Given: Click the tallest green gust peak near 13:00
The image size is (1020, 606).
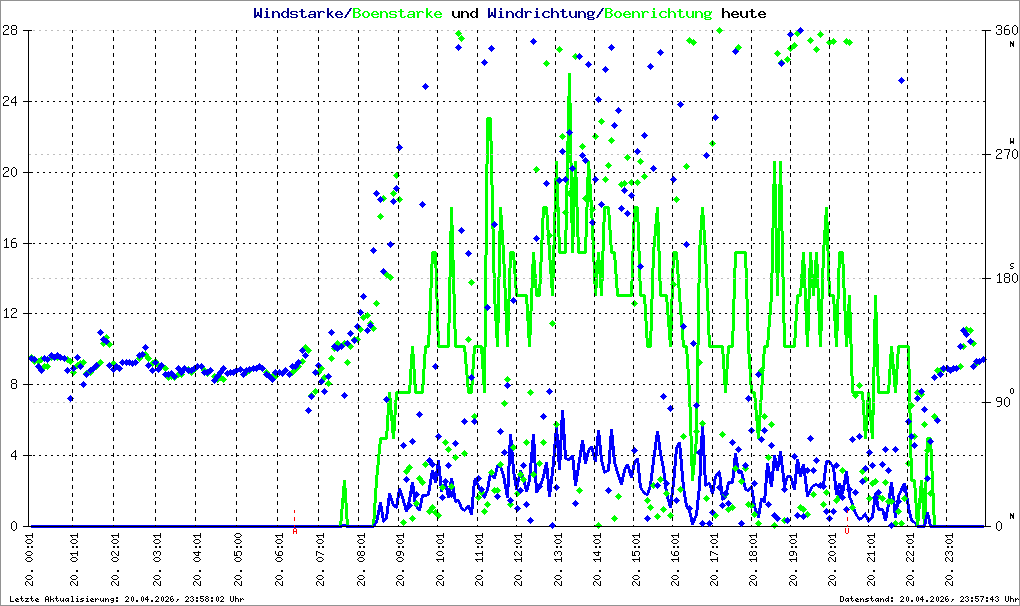Looking at the screenshot, I should [570, 75].
